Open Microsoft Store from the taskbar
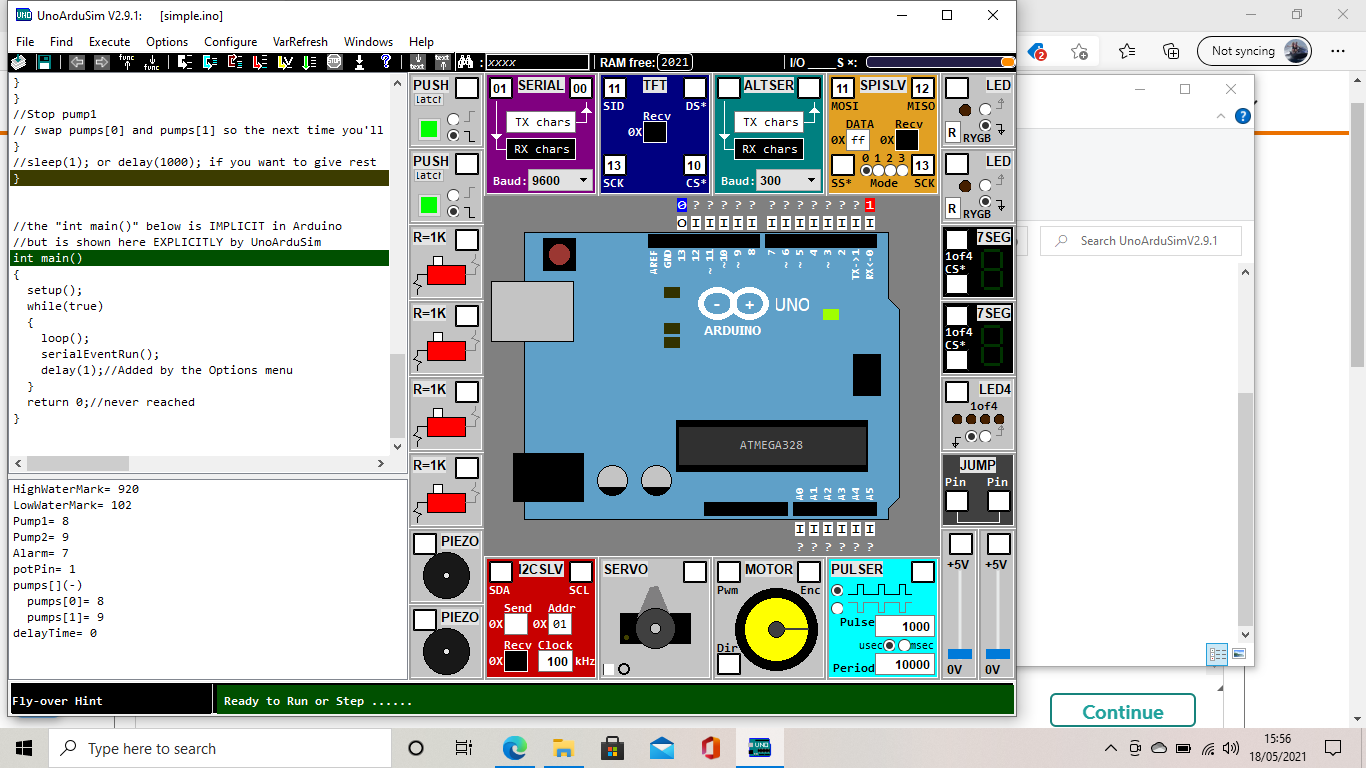This screenshot has height=768, width=1366. pos(613,748)
